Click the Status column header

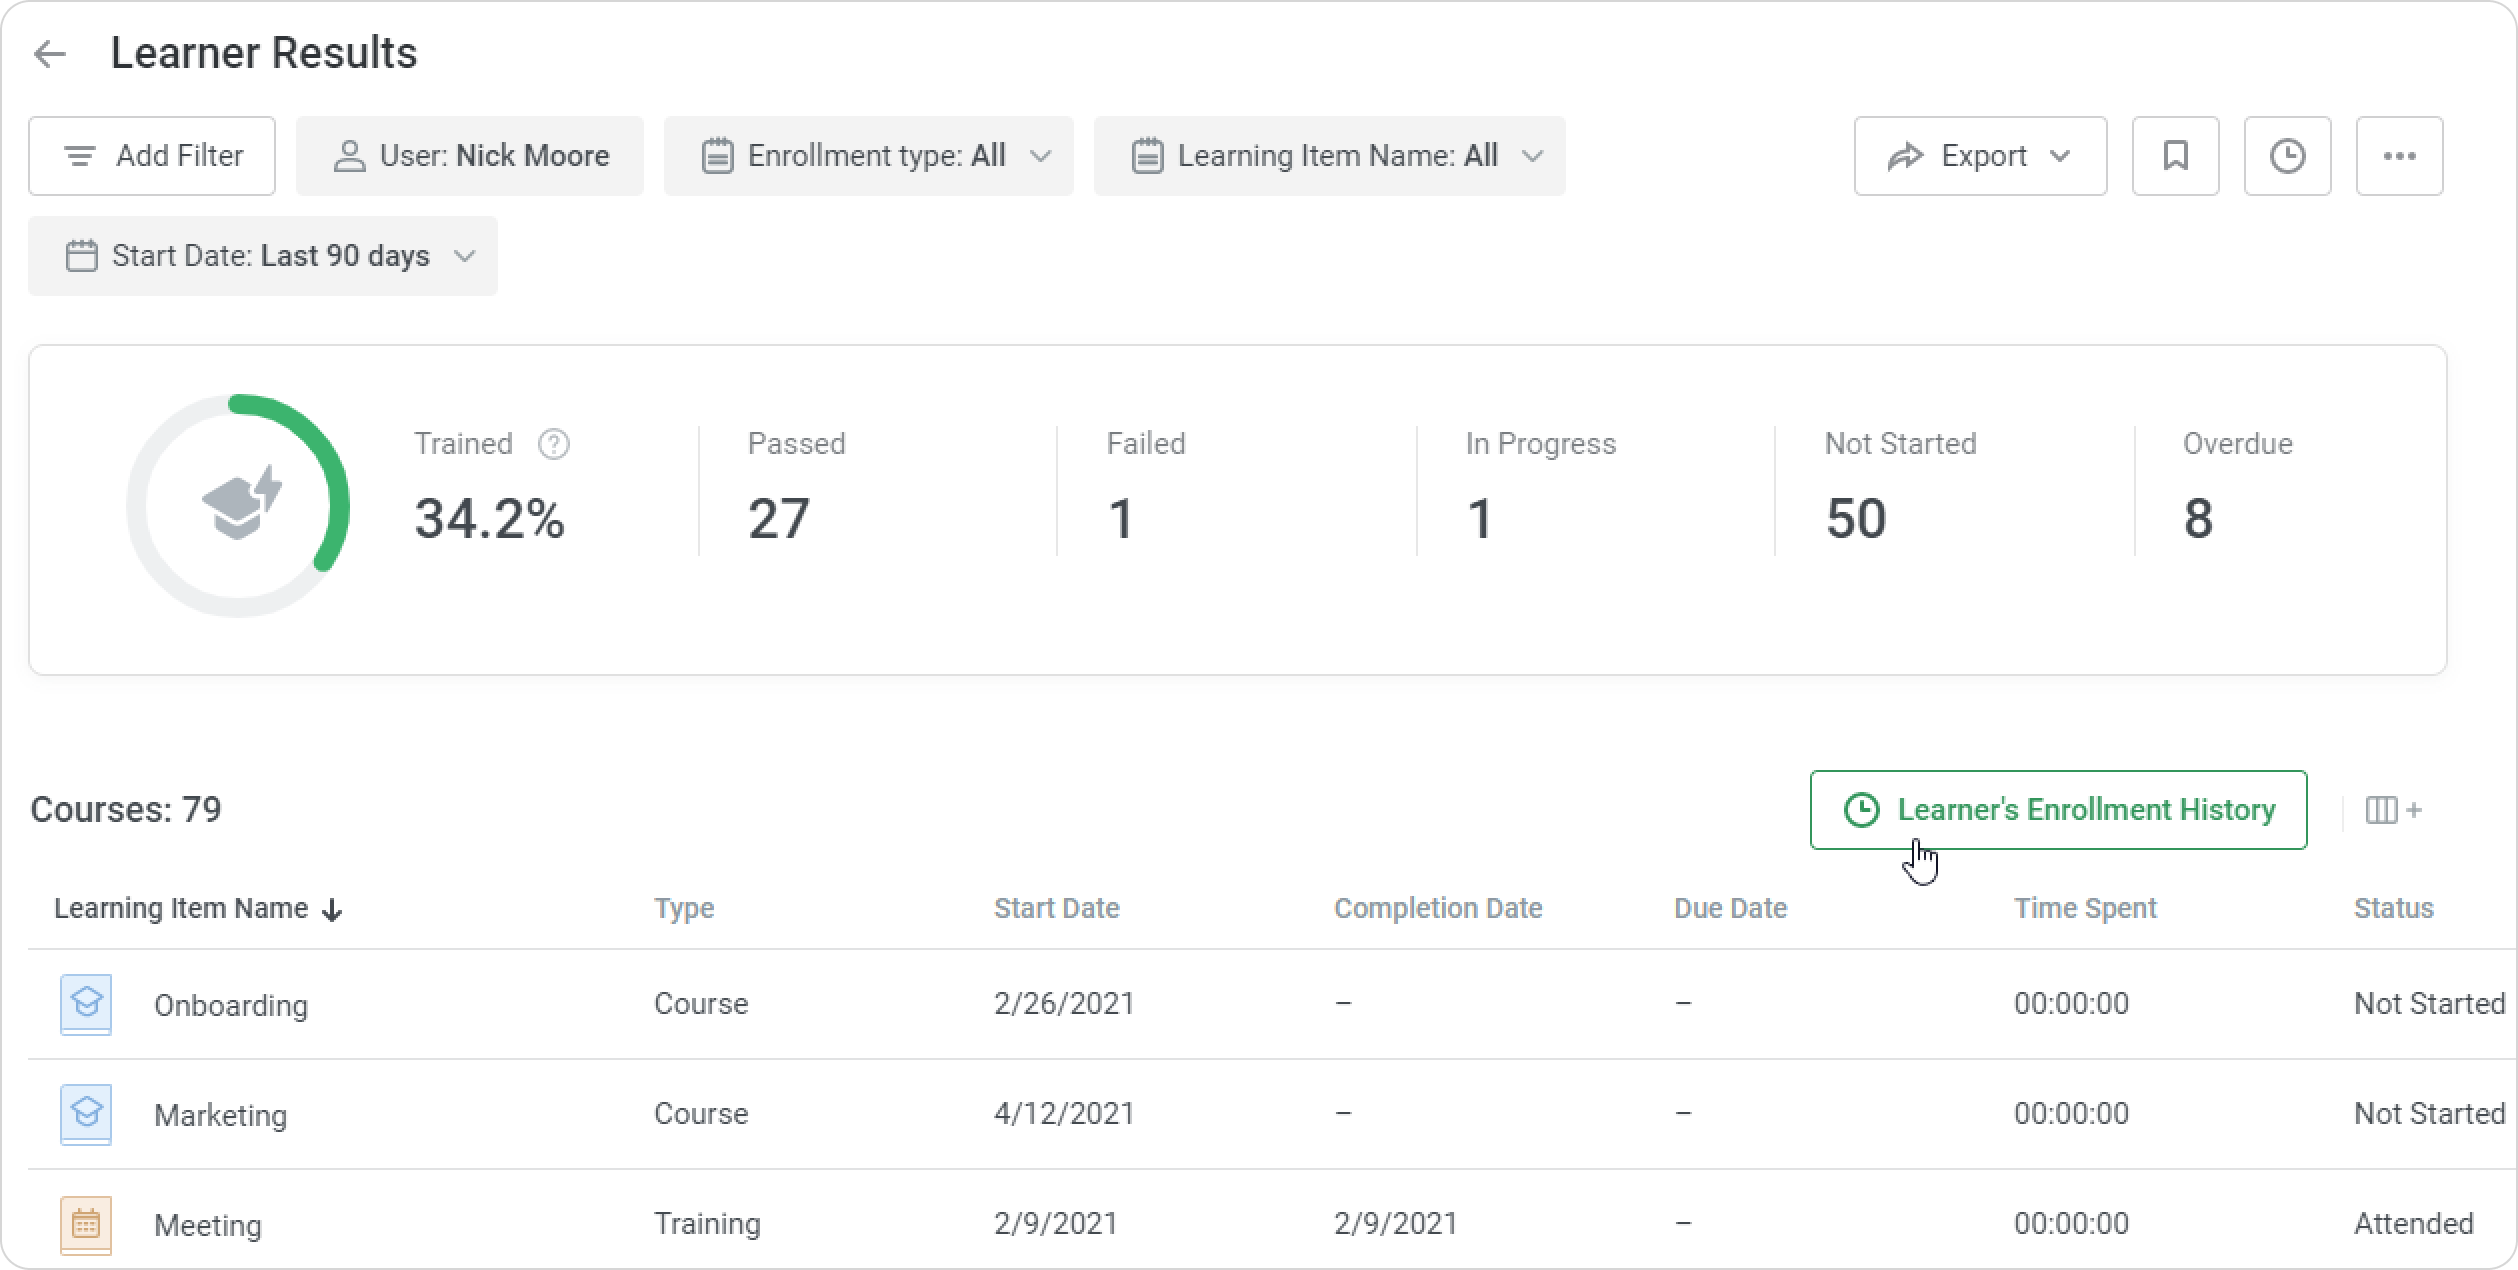(x=2393, y=908)
